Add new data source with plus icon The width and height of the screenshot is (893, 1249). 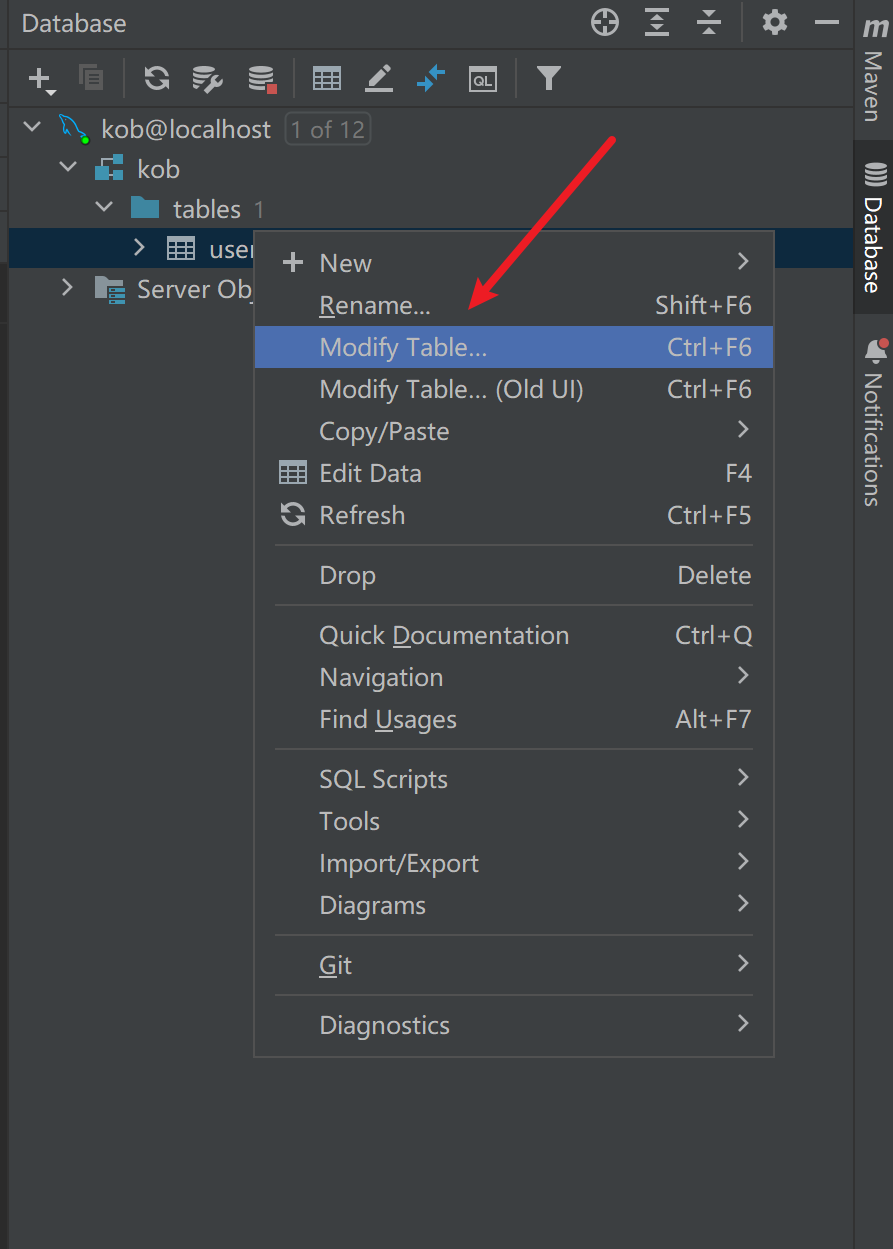38,77
